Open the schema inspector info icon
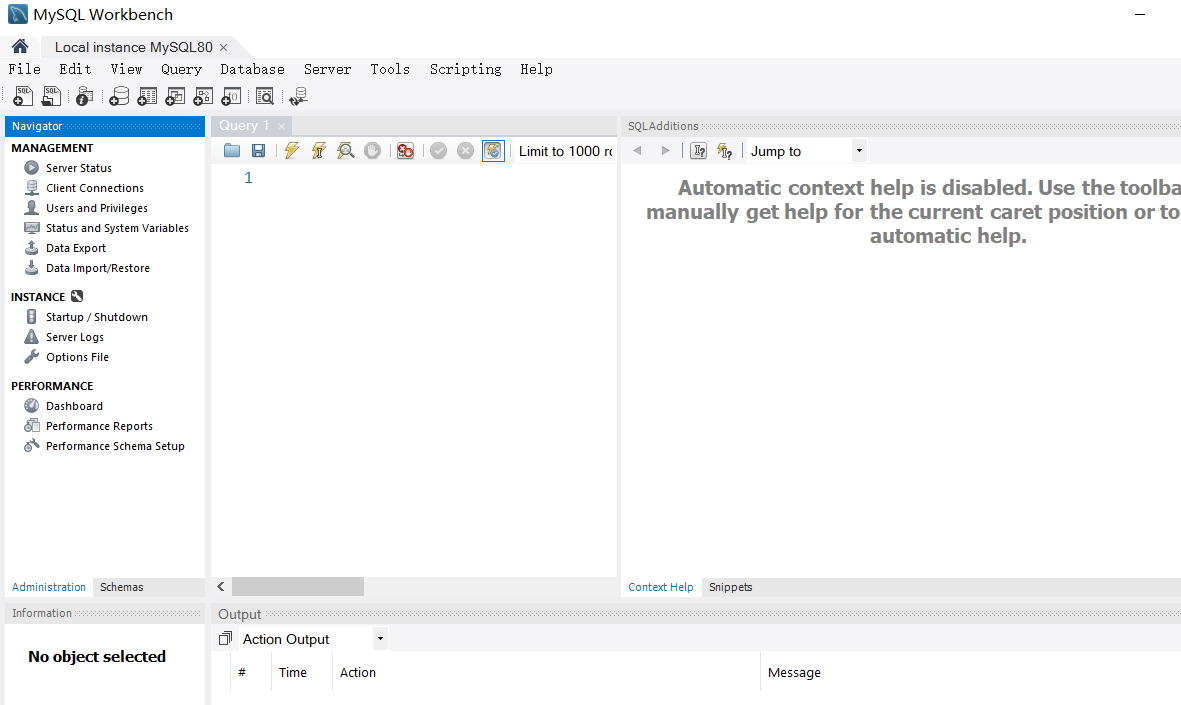Screen dimensions: 1181x705 pyautogui.click(x=84, y=96)
